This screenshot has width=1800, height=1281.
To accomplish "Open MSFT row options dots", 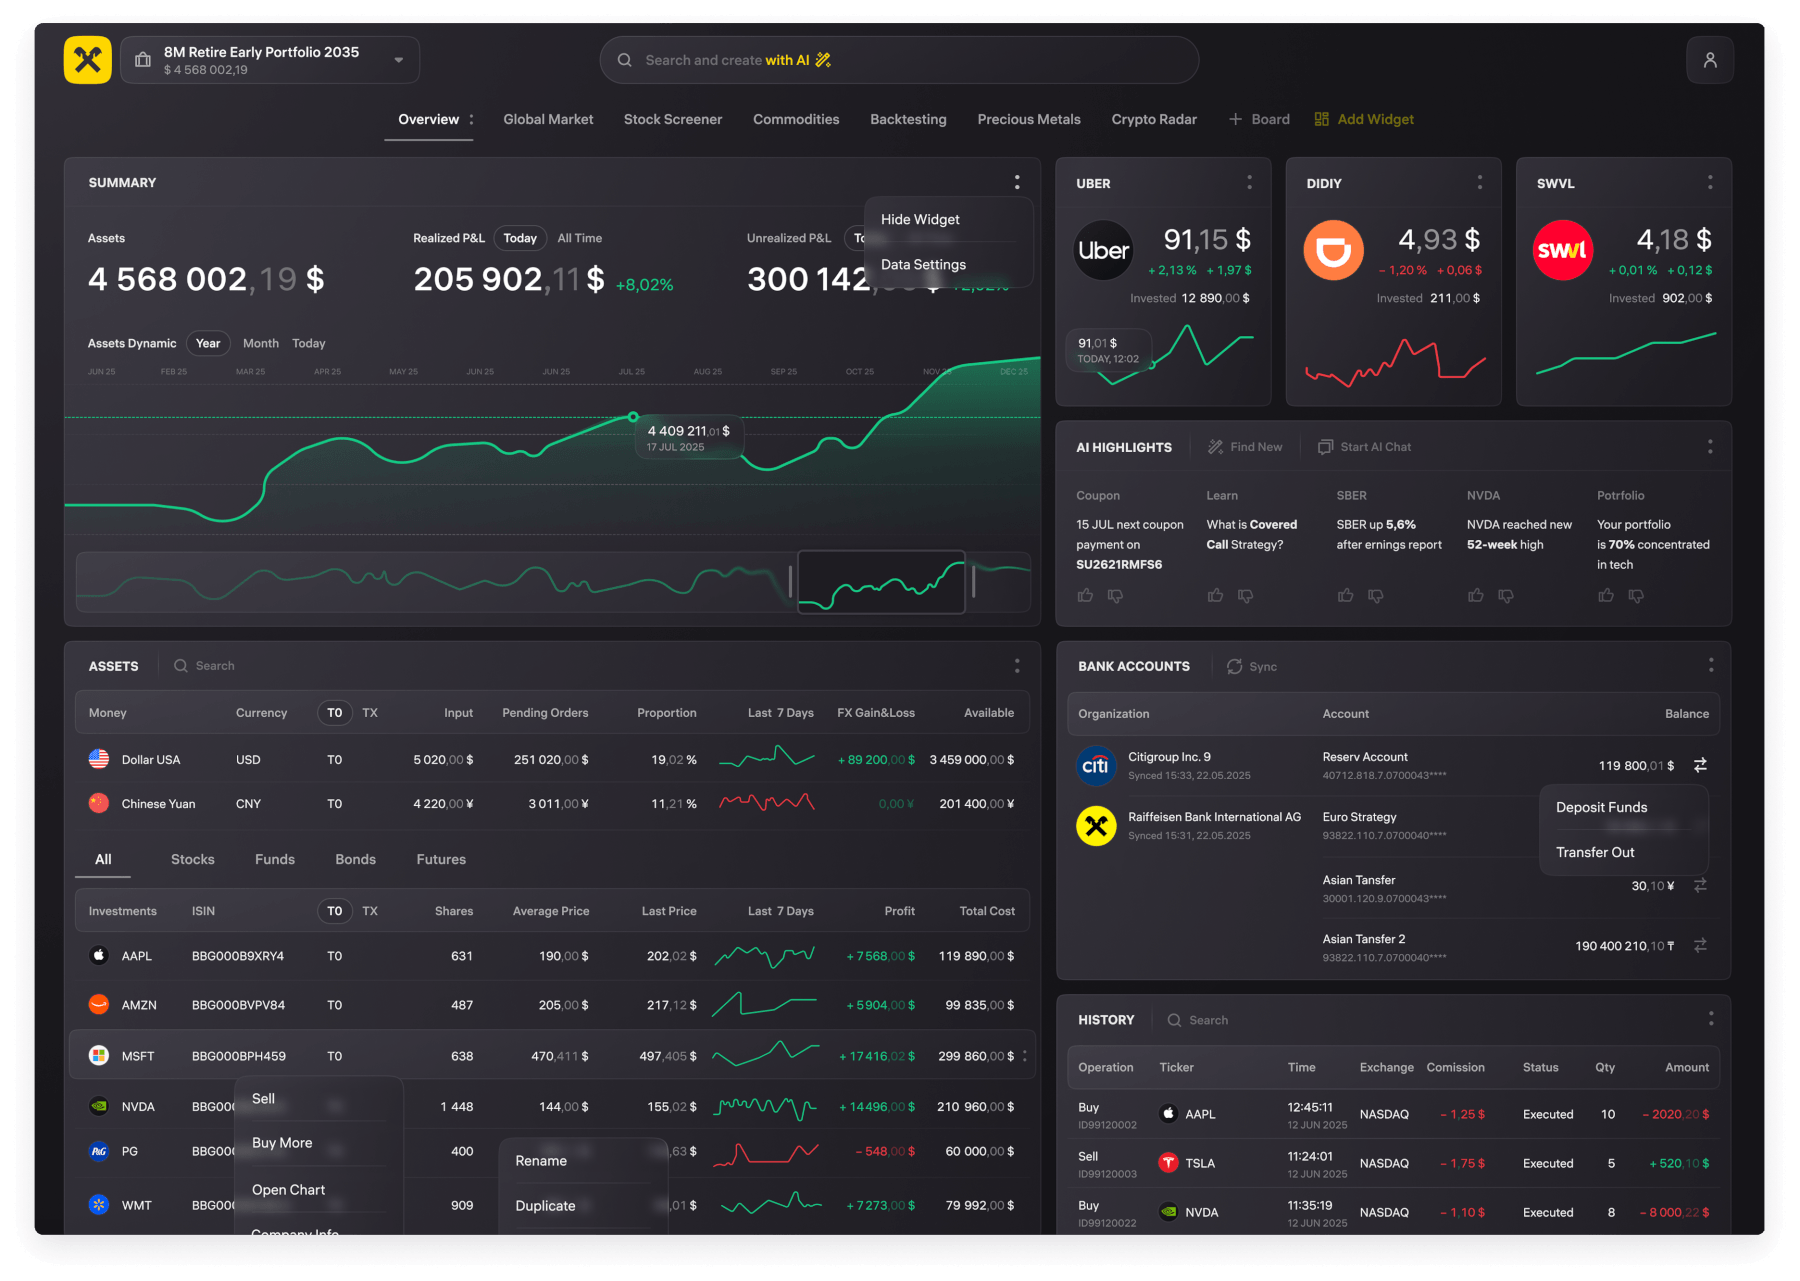I will pyautogui.click(x=1025, y=1056).
